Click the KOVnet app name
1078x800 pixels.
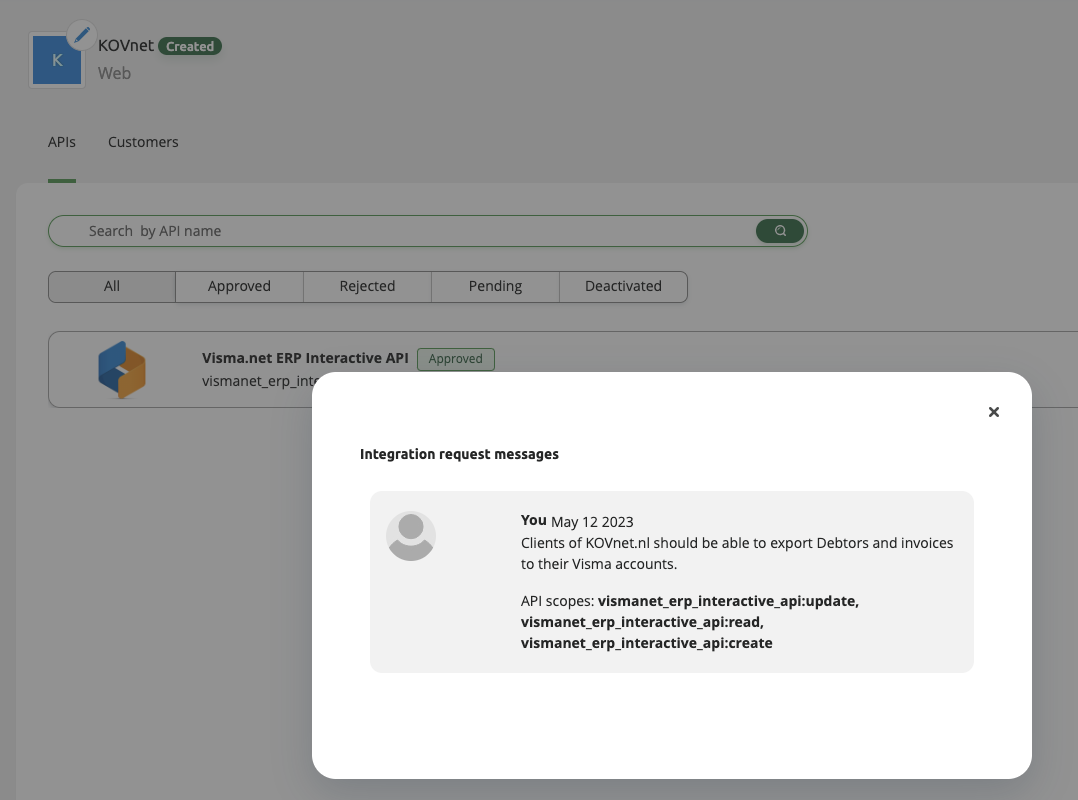[126, 45]
